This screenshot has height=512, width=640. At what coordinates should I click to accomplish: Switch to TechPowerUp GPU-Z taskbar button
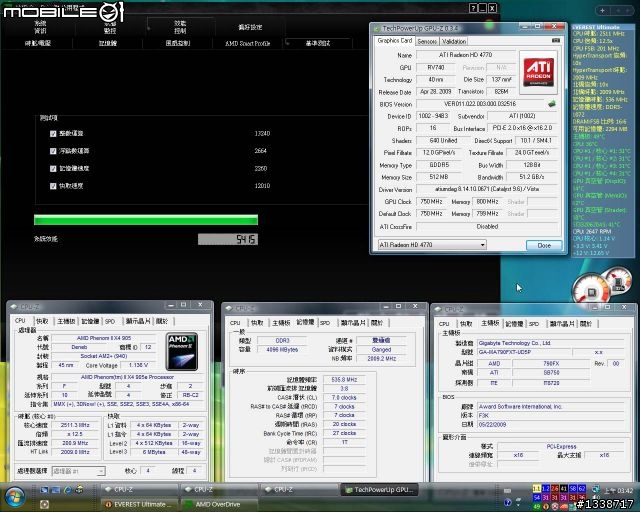click(x=379, y=490)
